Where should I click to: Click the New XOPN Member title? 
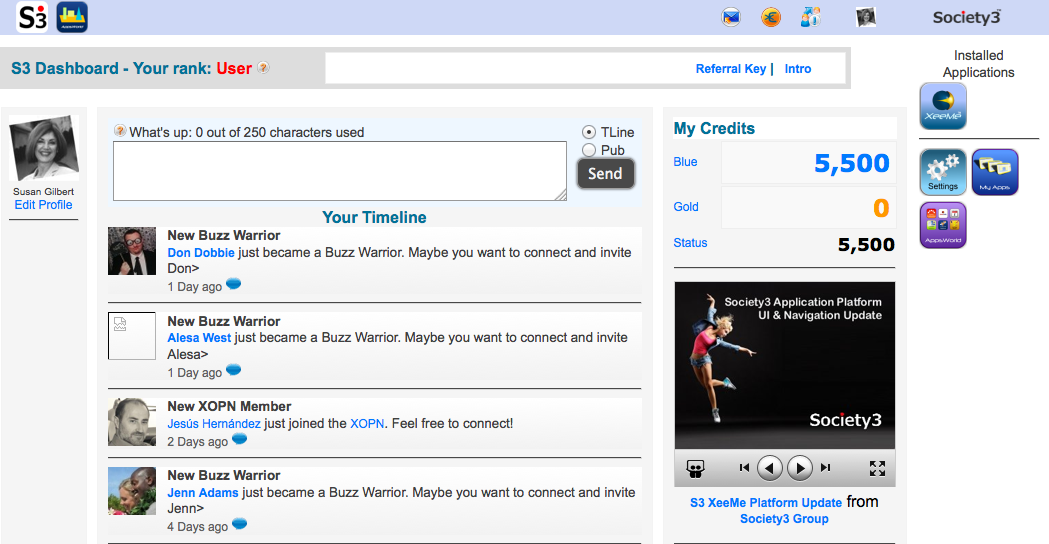pos(229,406)
